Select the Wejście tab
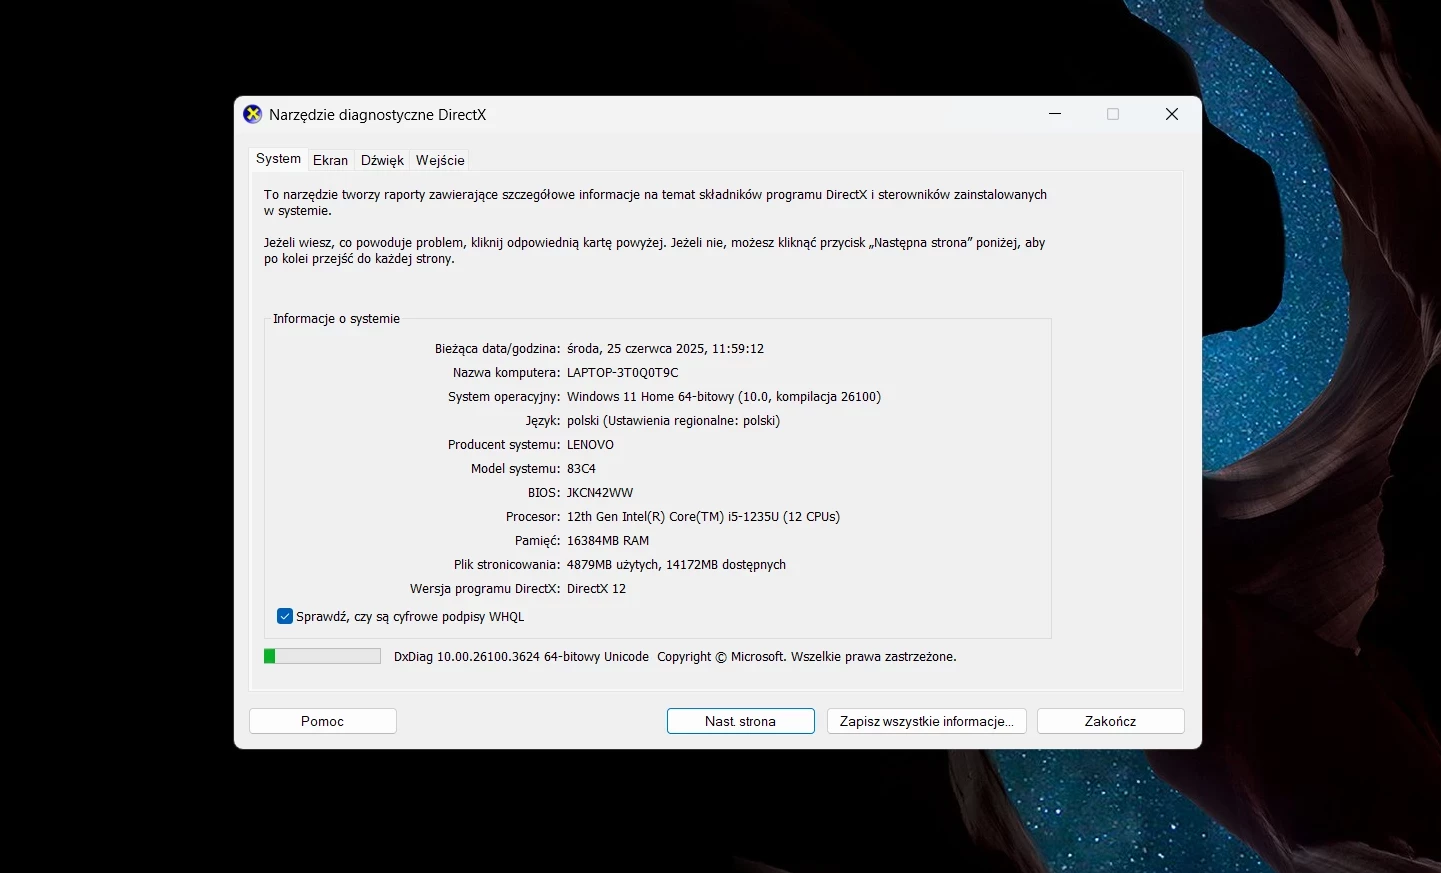Viewport: 1441px width, 873px height. coord(440,160)
